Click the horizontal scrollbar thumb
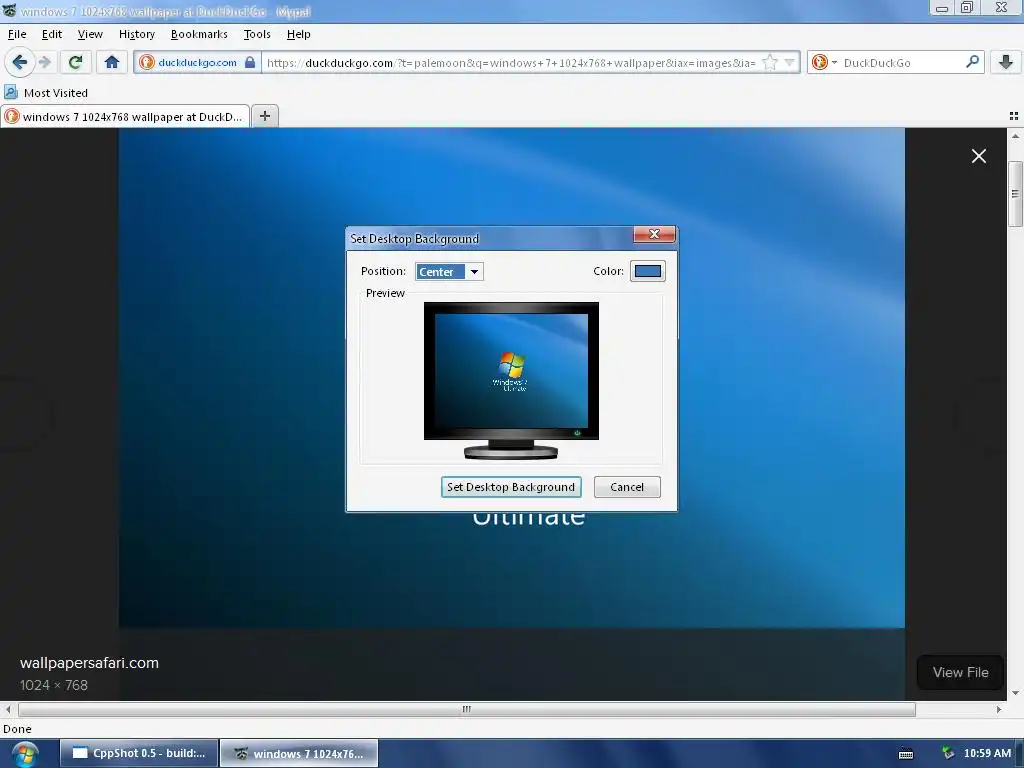 [x=466, y=709]
